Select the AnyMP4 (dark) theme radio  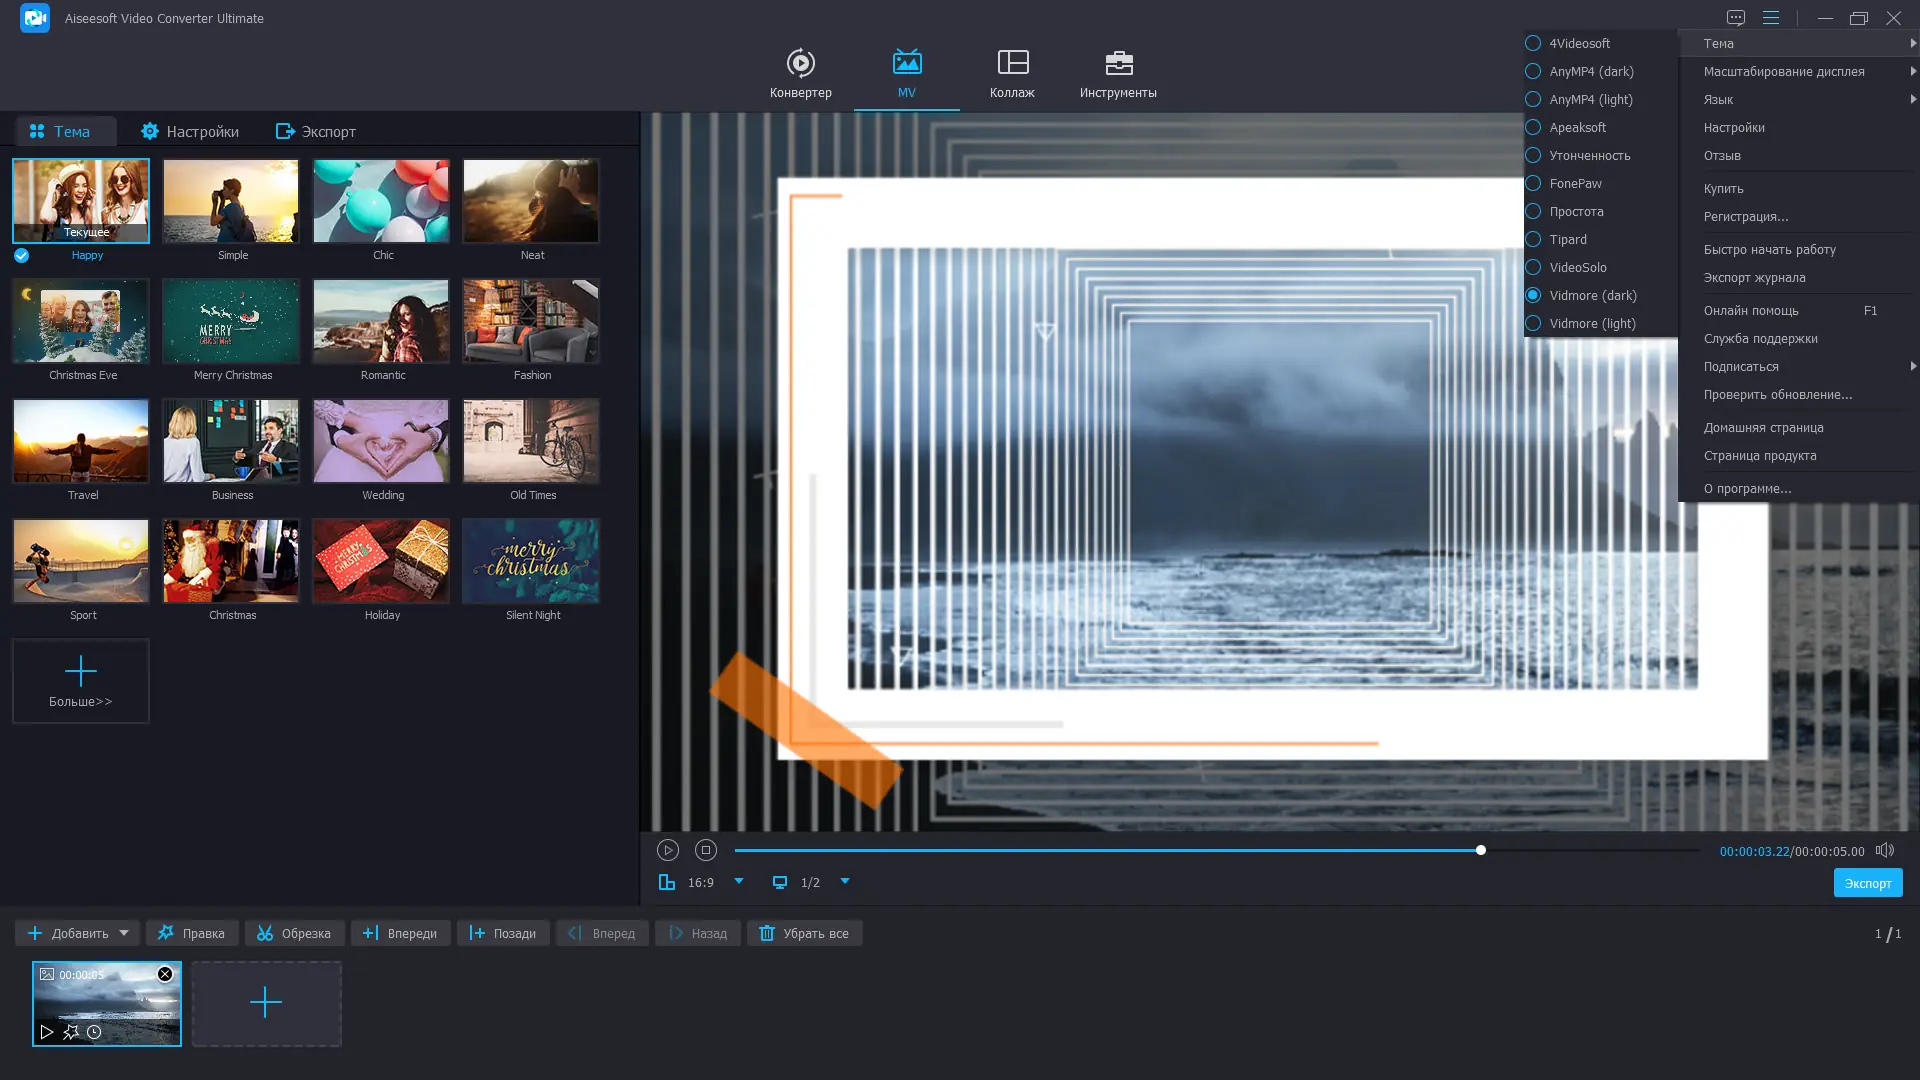(1533, 71)
